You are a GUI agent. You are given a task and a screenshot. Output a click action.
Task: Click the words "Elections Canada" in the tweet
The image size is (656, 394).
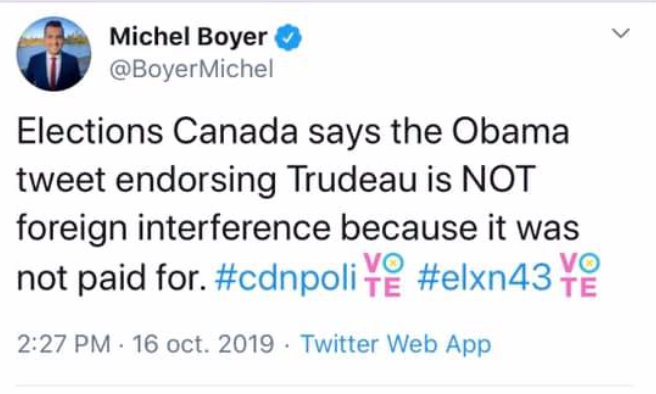coord(157,131)
